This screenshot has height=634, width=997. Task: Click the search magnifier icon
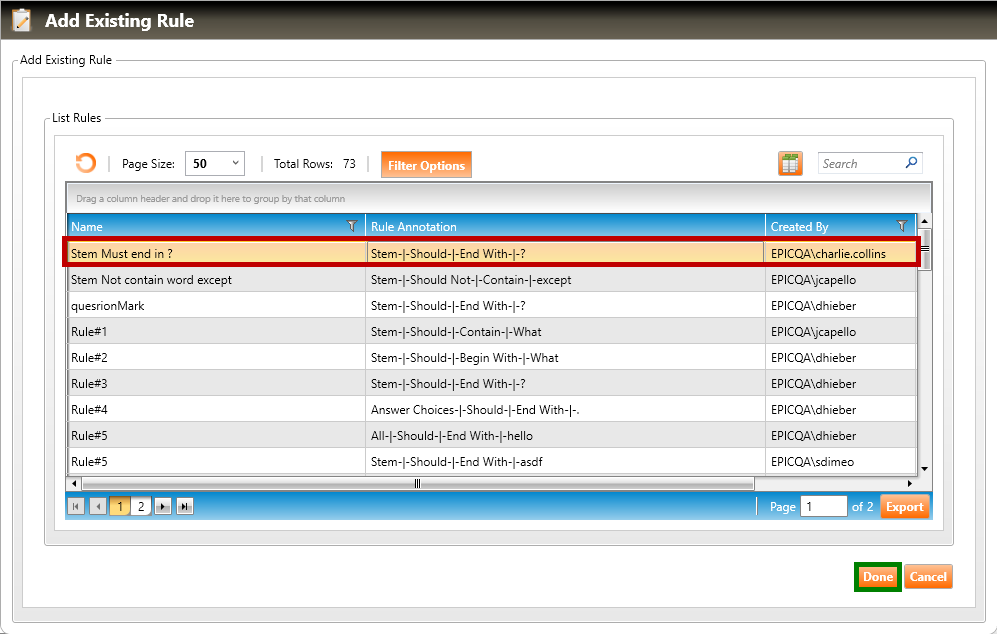point(911,163)
